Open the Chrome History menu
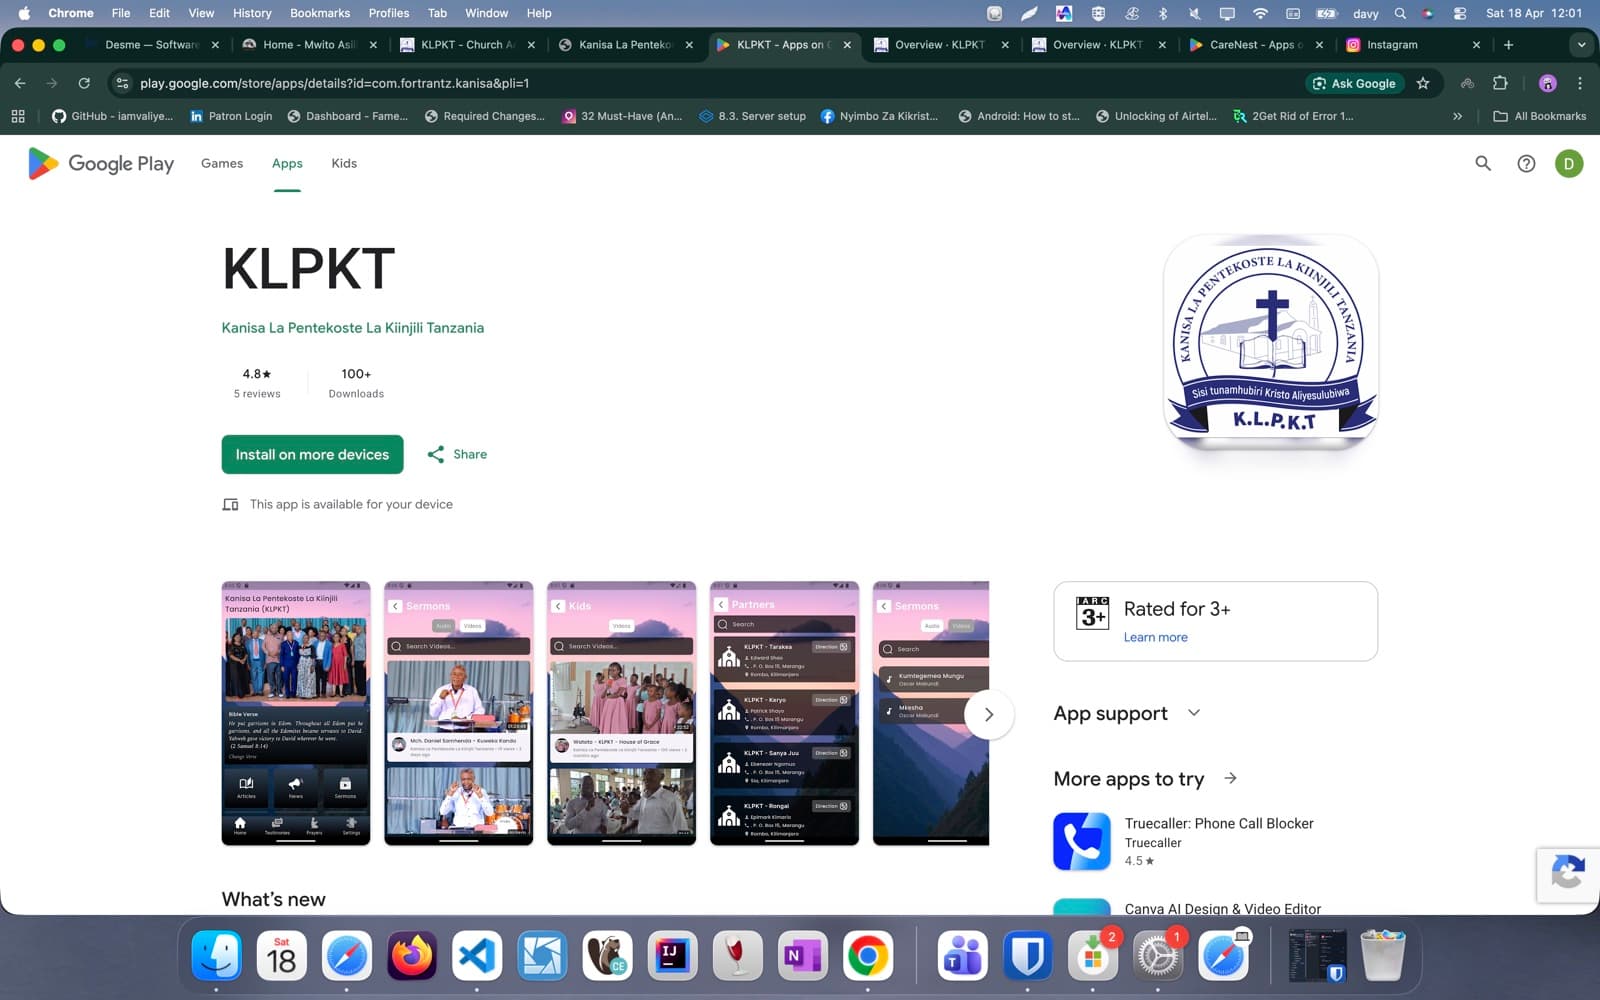Viewport: 1600px width, 1000px height. [x=251, y=13]
